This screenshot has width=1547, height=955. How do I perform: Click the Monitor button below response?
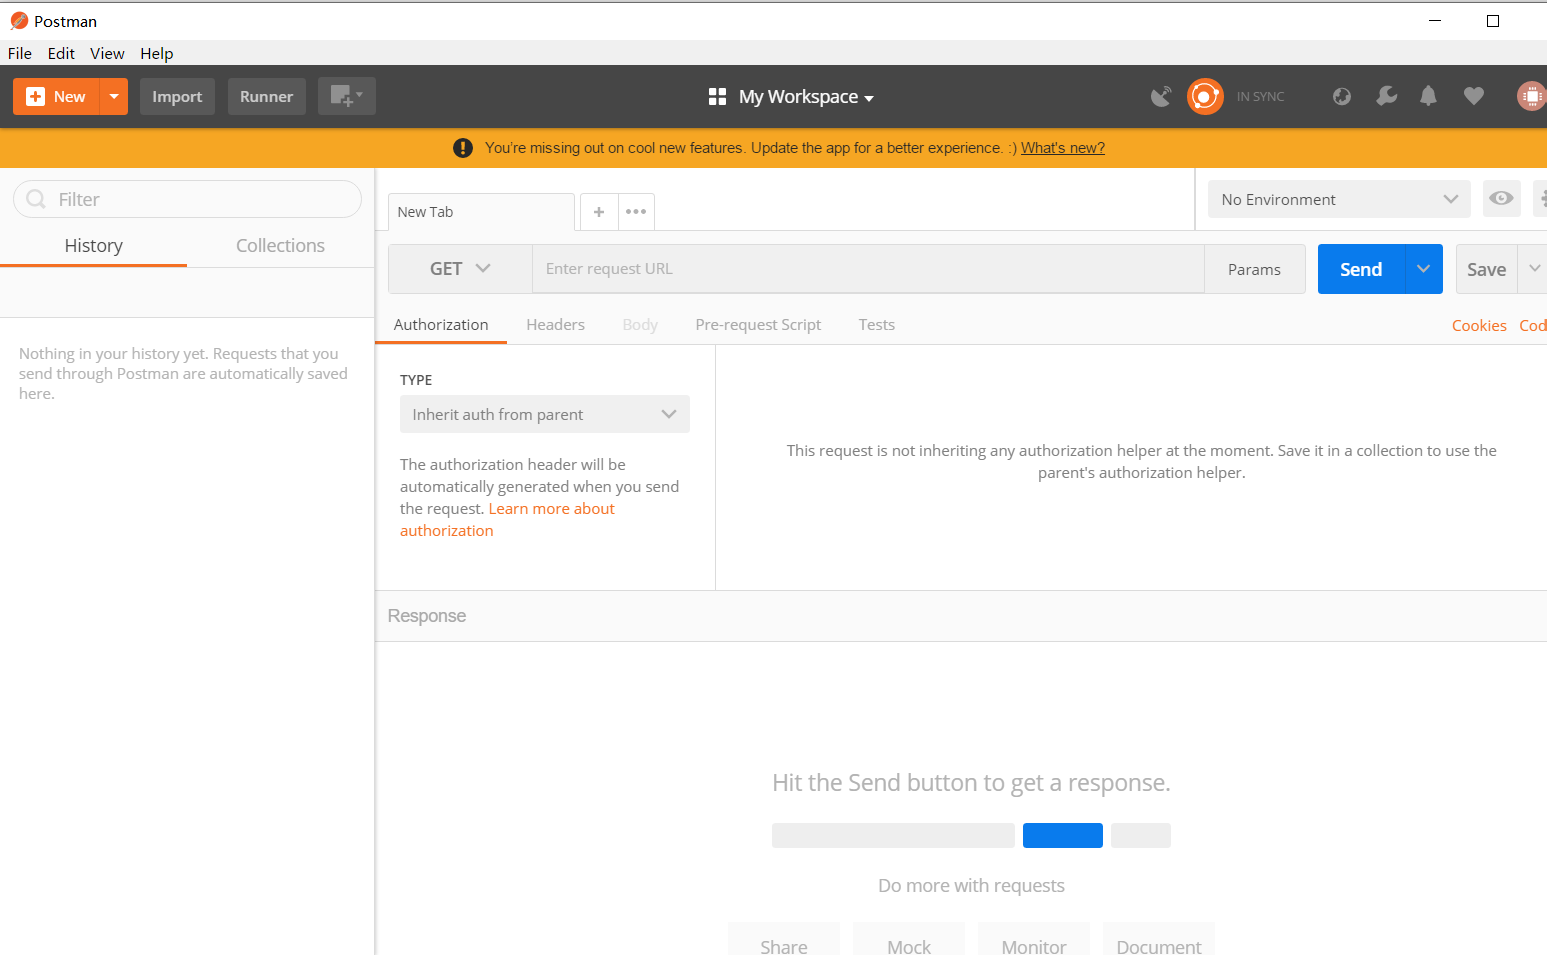click(1034, 940)
